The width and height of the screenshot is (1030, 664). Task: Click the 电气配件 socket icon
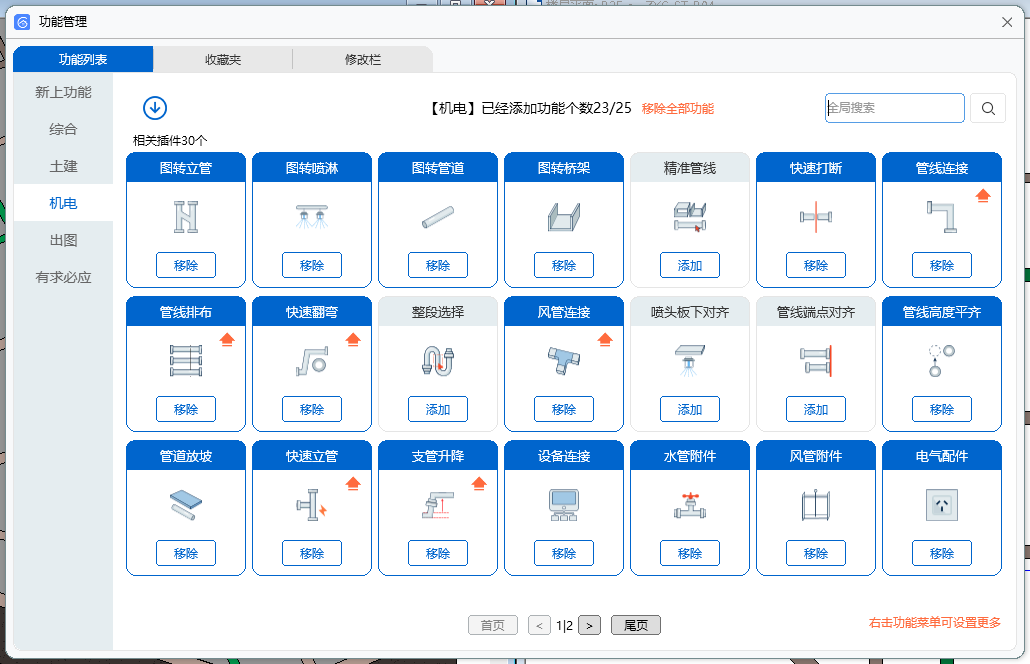pos(941,505)
